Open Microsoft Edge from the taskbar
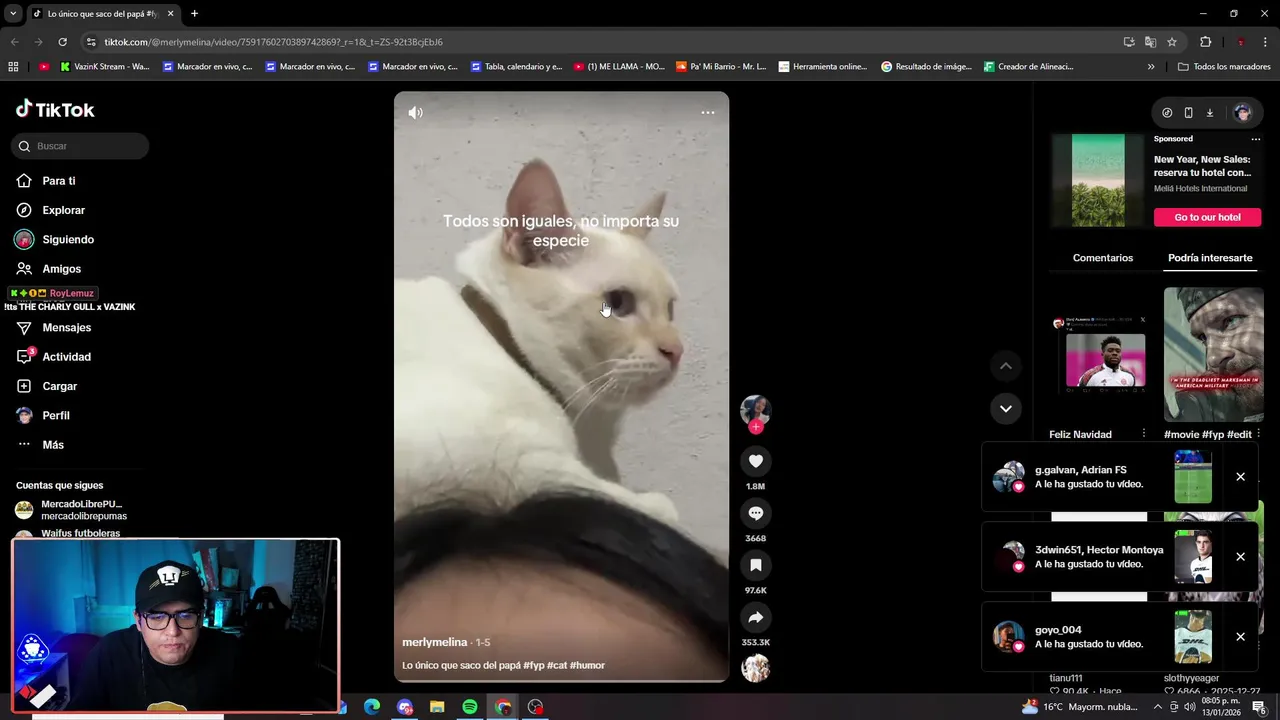Image resolution: width=1280 pixels, height=720 pixels. point(372,707)
